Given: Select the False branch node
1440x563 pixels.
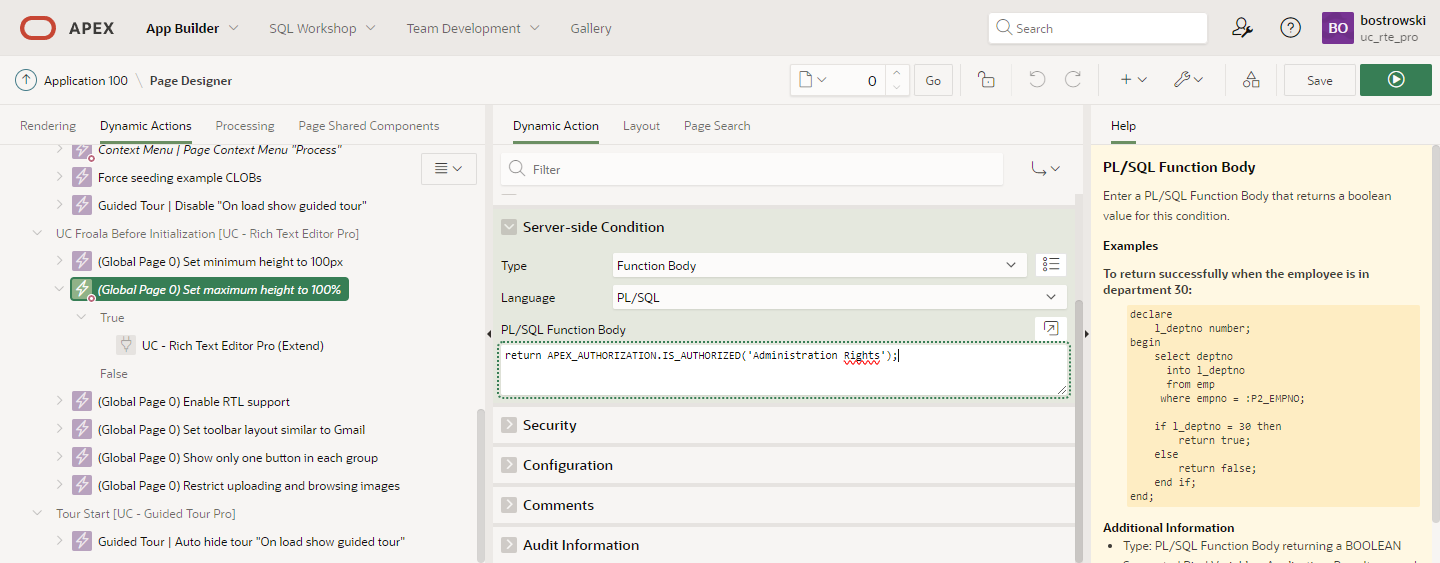Looking at the screenshot, I should click(114, 374).
